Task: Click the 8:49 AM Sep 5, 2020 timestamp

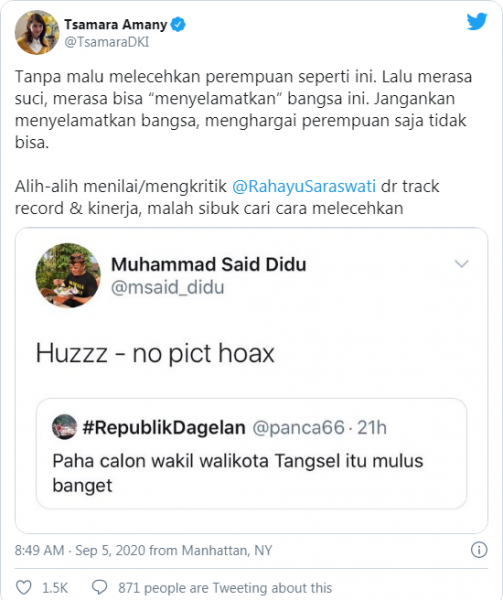Action: [x=143, y=550]
